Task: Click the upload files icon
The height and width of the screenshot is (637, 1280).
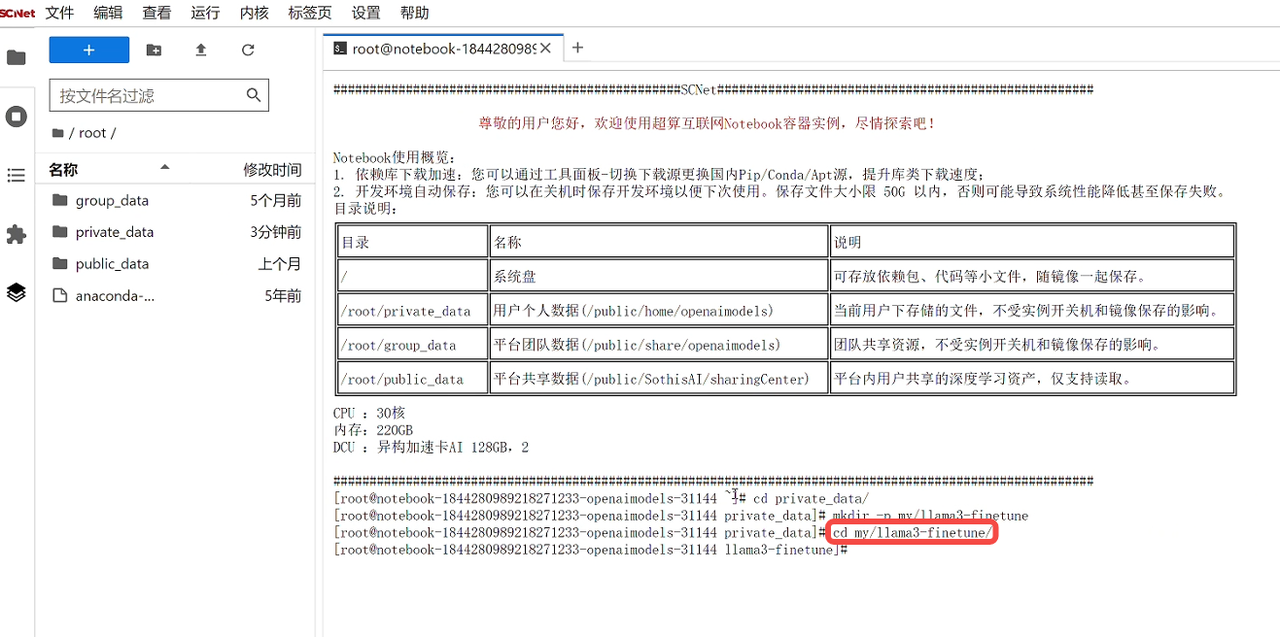Action: click(201, 50)
